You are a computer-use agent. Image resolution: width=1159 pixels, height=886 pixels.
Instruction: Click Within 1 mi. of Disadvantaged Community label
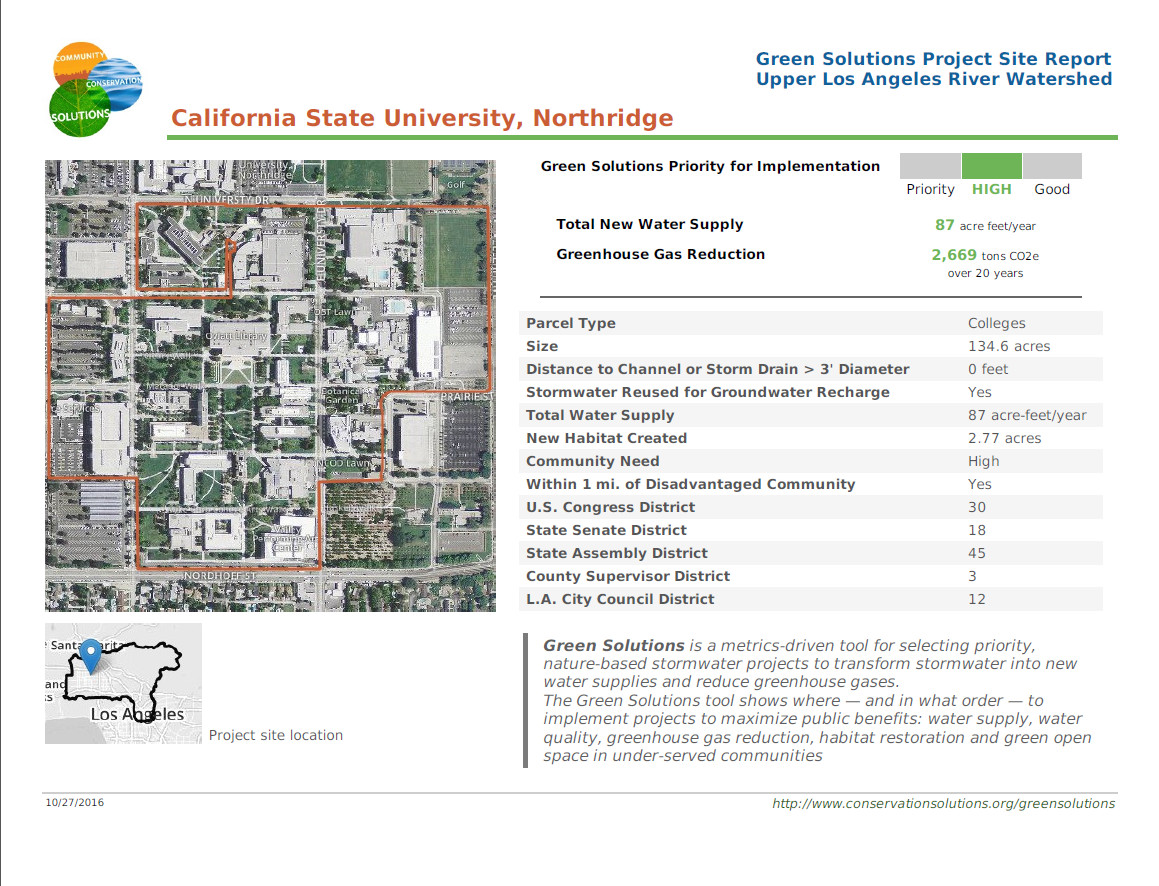point(690,484)
